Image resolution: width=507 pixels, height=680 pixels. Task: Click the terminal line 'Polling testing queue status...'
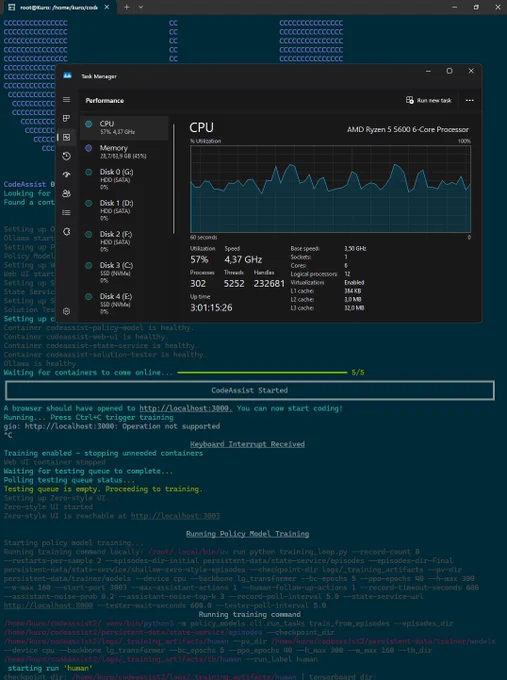69,480
